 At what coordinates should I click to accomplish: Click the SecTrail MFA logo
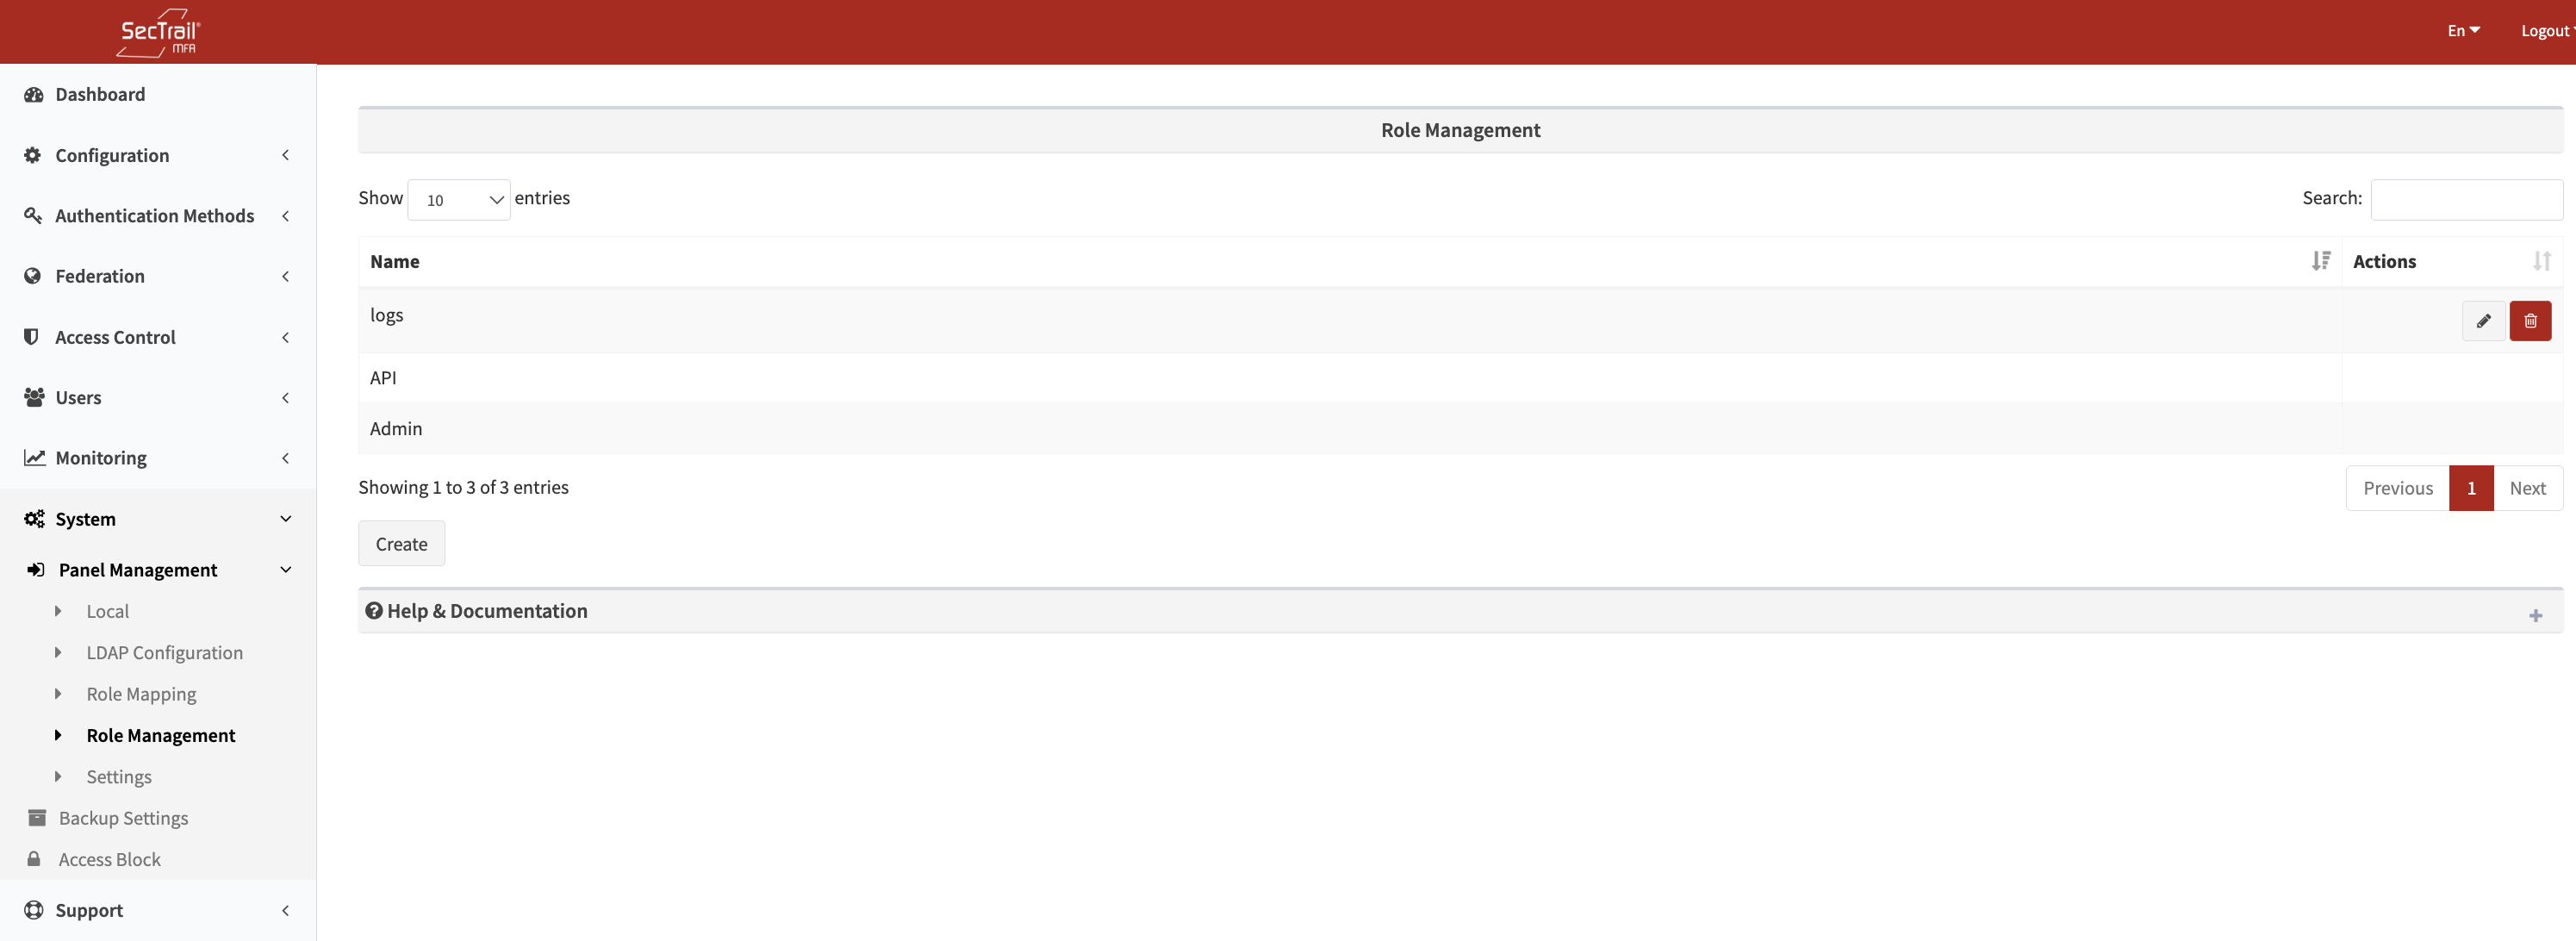[x=159, y=33]
